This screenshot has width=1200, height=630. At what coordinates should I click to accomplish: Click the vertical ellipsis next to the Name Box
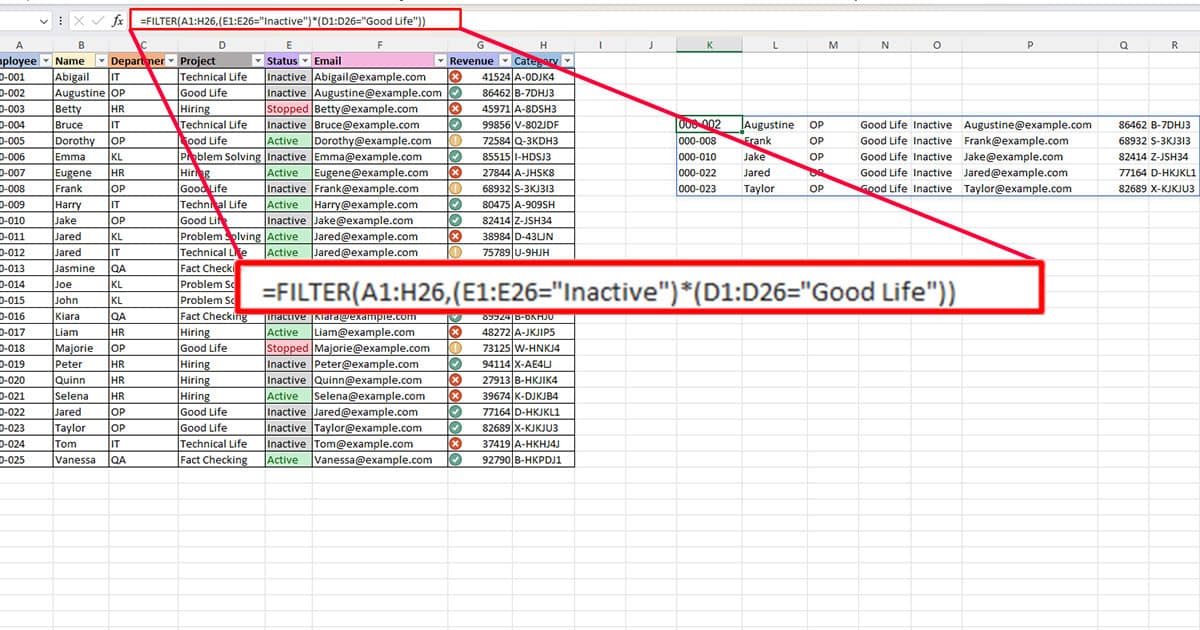60,19
